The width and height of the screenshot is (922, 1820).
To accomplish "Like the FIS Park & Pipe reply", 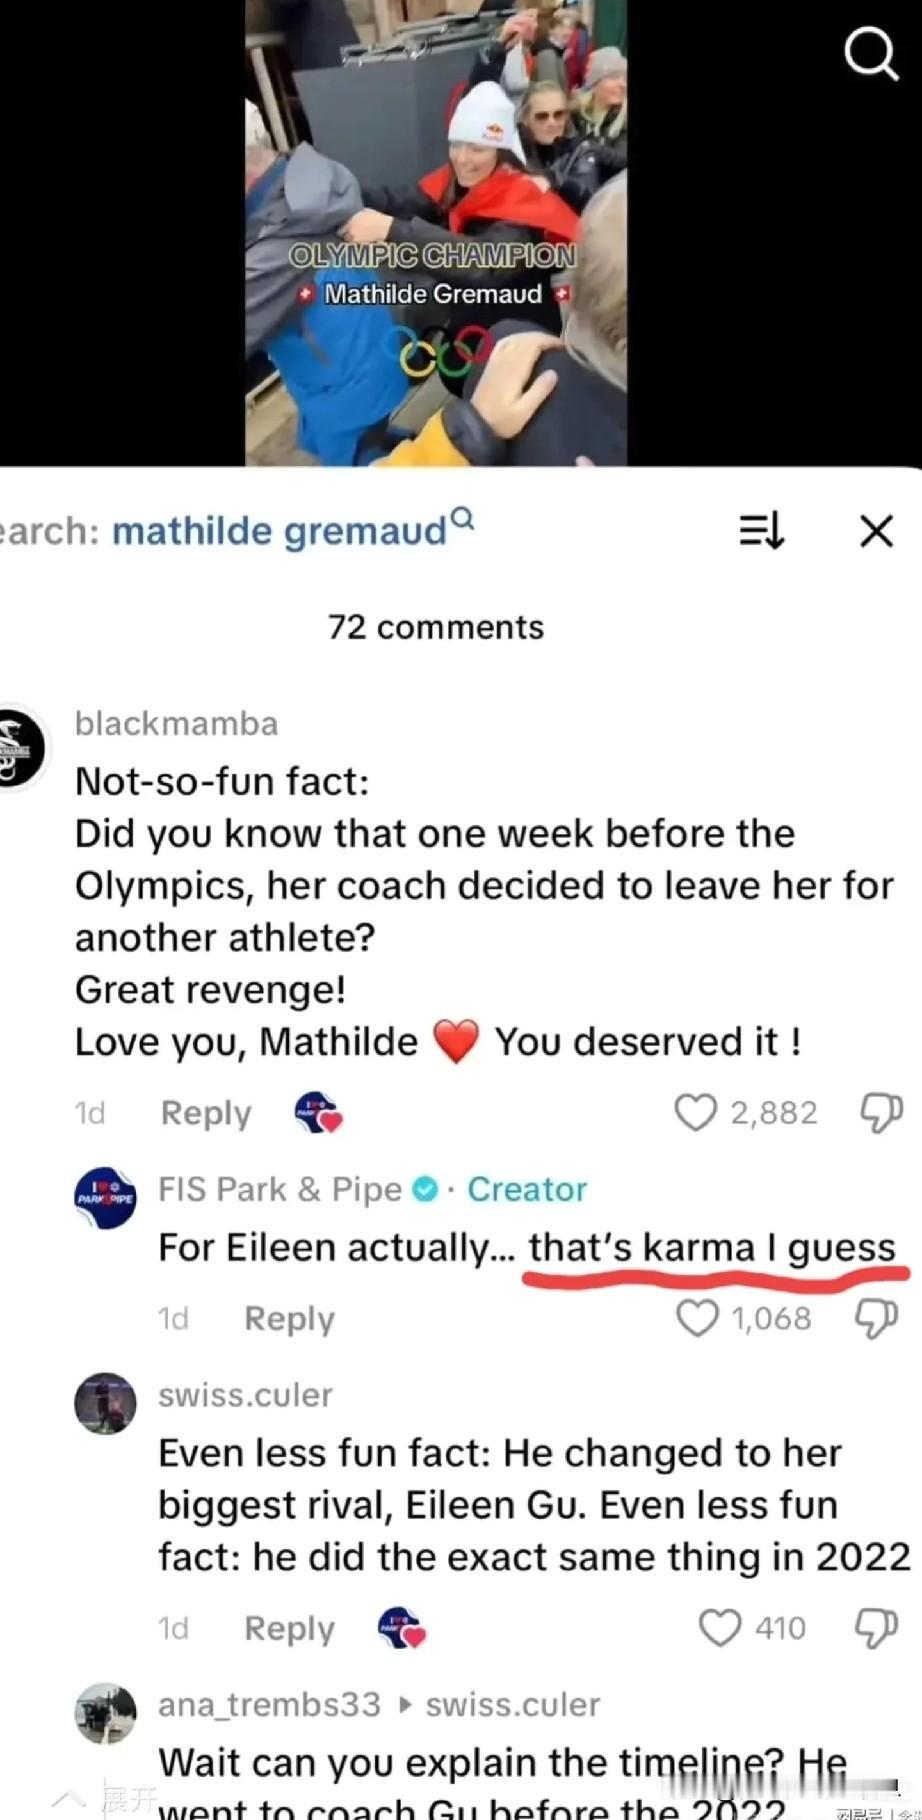I will pyautogui.click(x=697, y=1318).
